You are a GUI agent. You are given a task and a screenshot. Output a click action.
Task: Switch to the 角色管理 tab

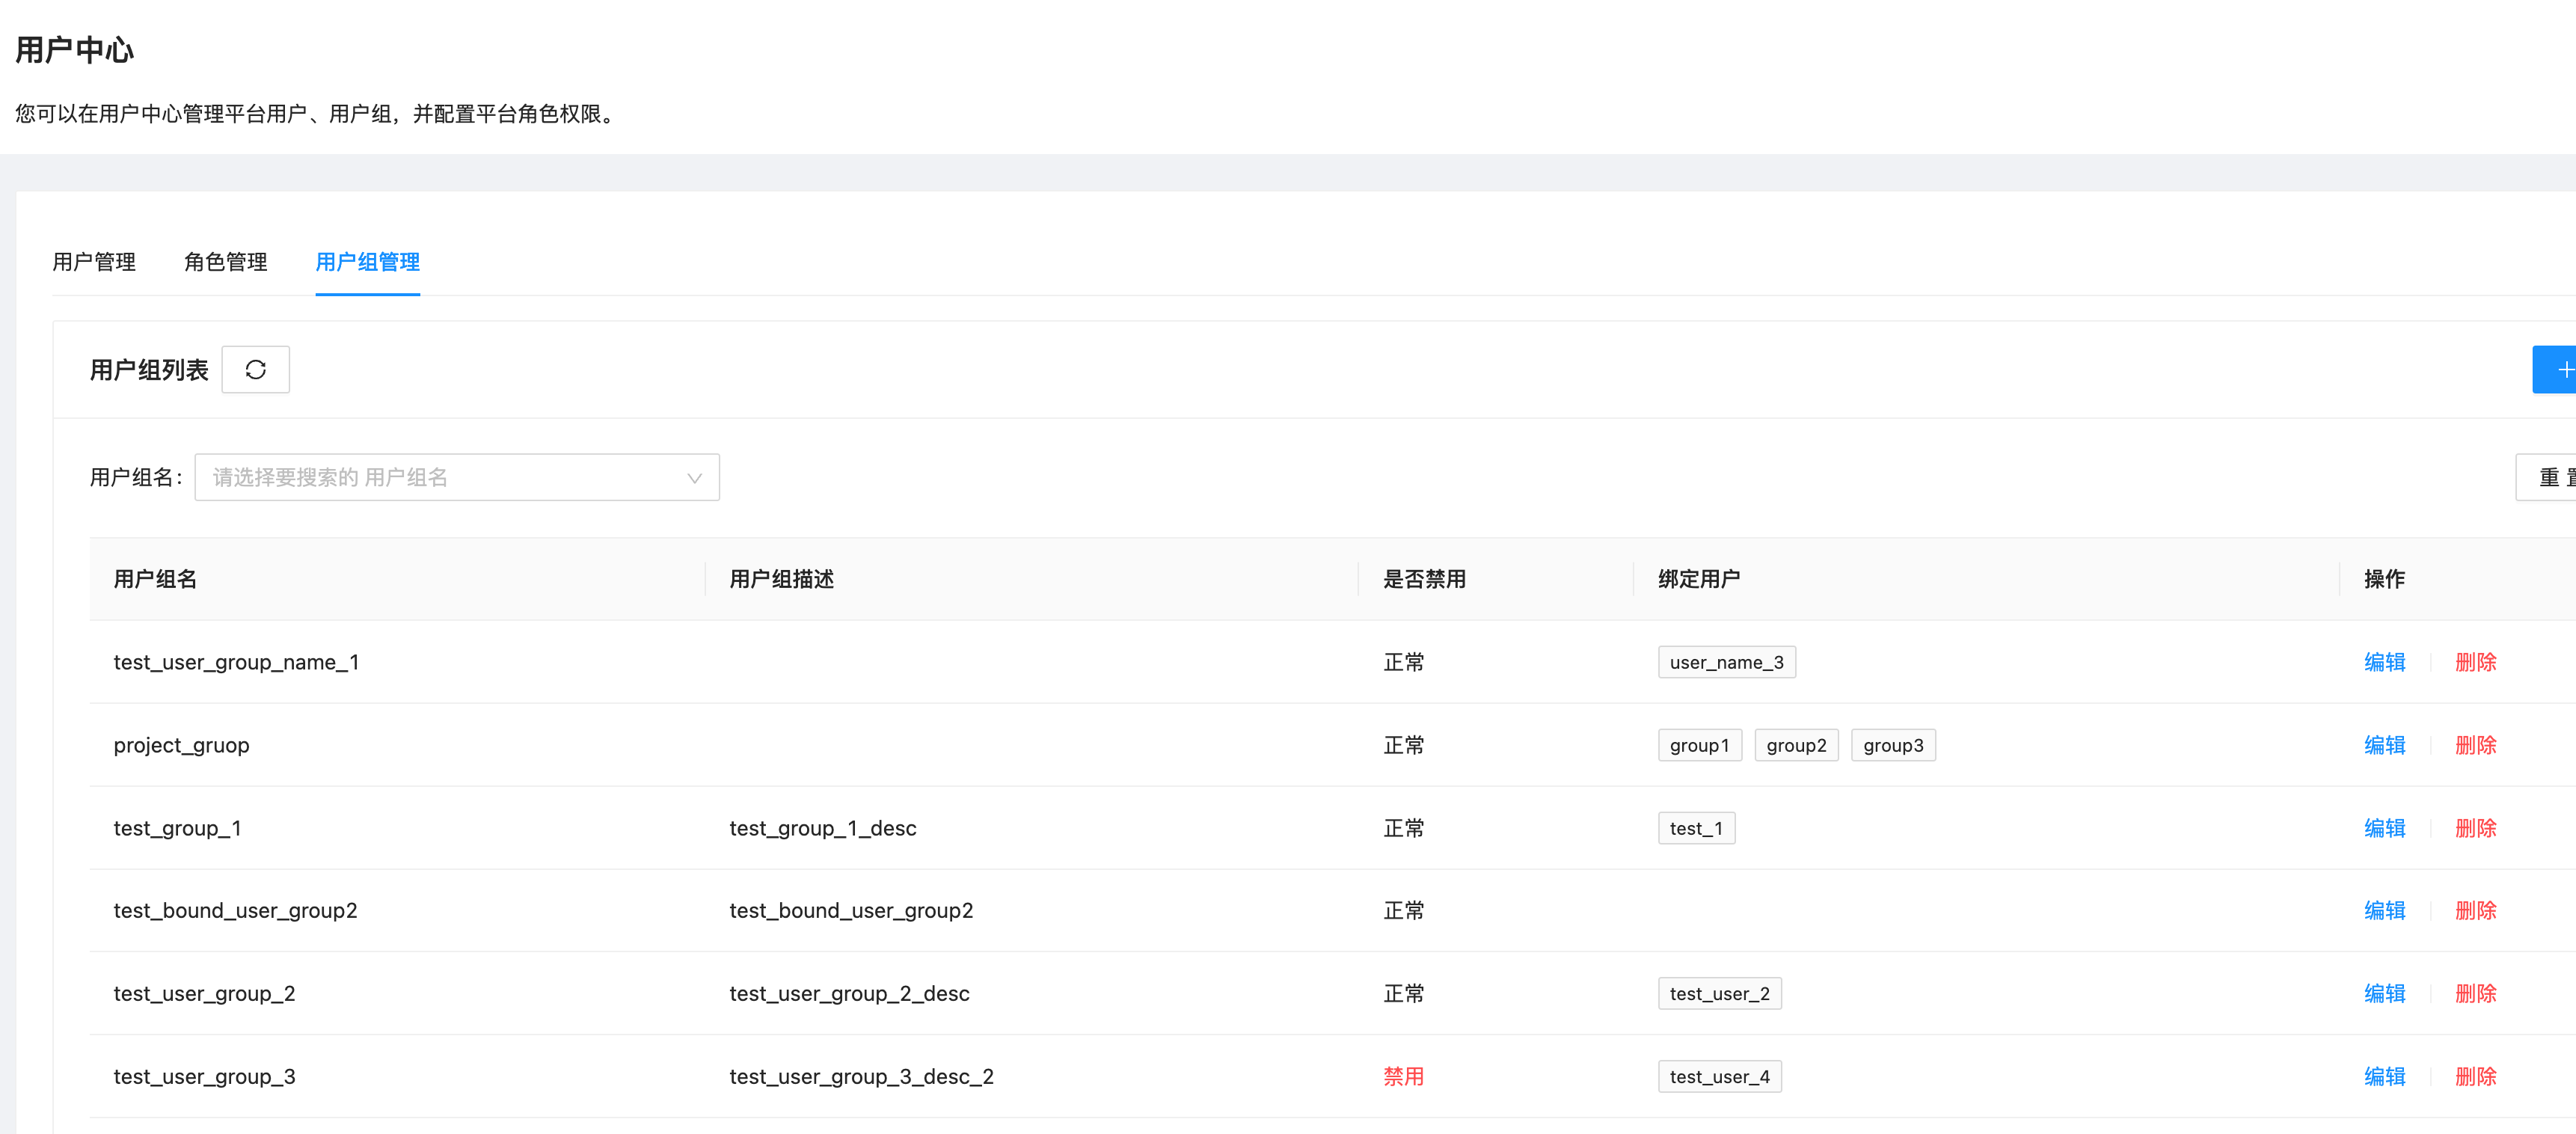pyautogui.click(x=225, y=262)
